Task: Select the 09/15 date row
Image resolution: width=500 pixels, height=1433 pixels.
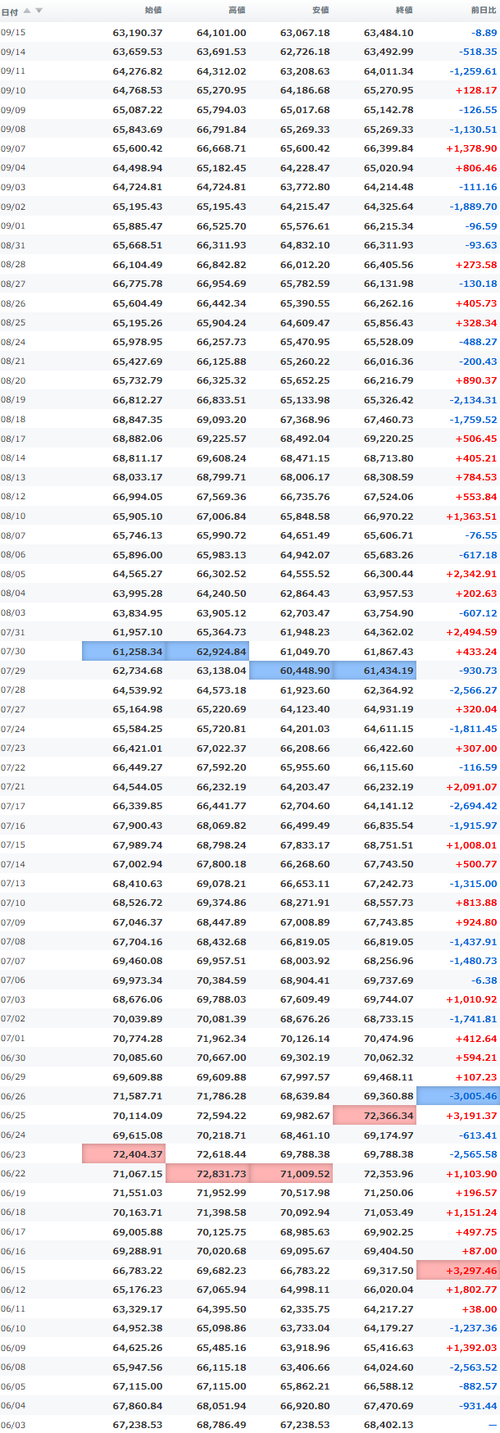Action: [250, 33]
